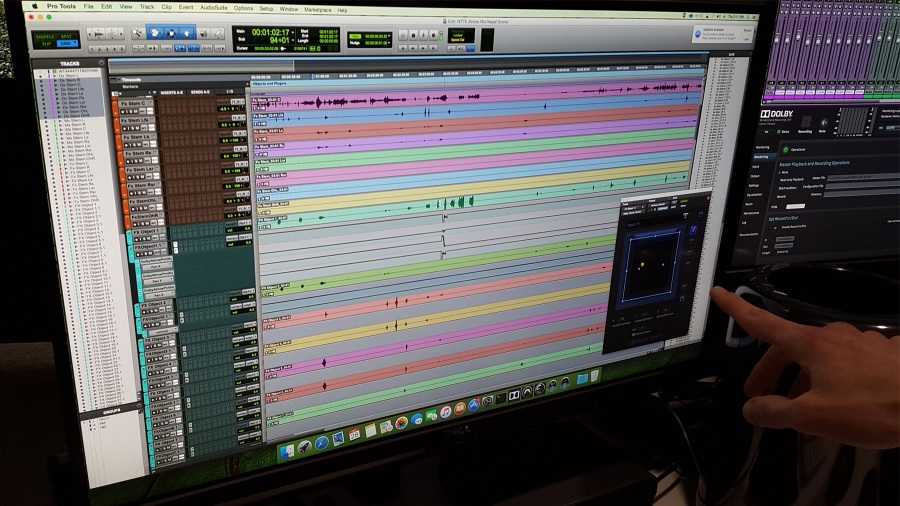Open Terminal from the Dock
This screenshot has width=900, height=506.
click(501, 399)
